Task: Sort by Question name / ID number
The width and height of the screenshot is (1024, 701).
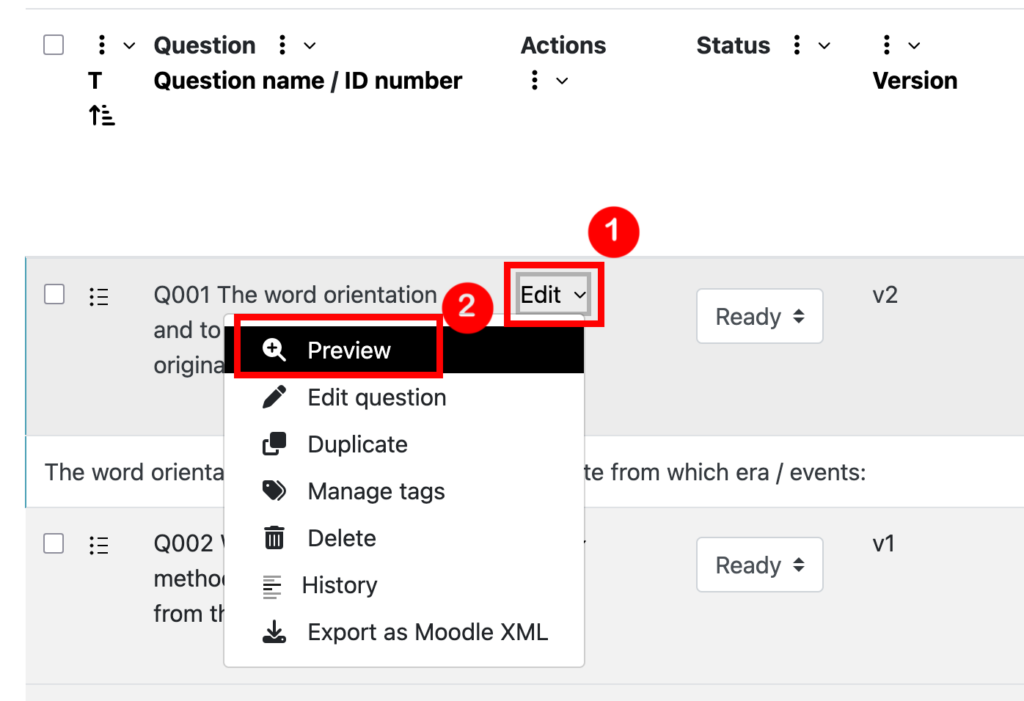Action: (x=307, y=81)
